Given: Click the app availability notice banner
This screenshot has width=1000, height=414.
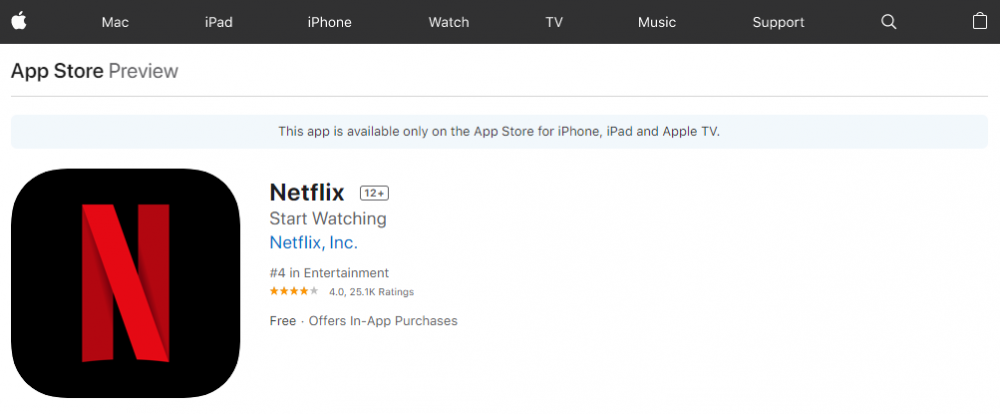Looking at the screenshot, I should [x=499, y=132].
